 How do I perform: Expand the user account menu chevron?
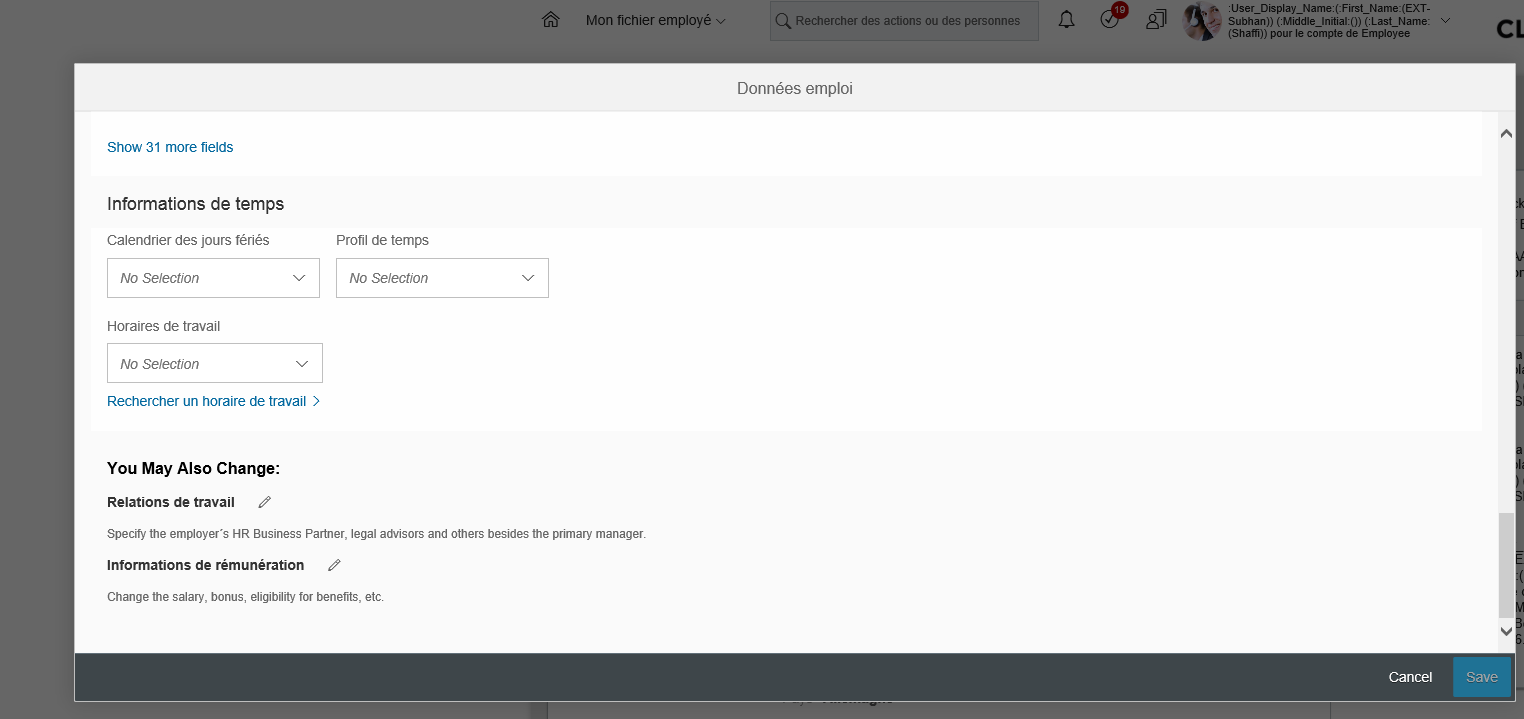click(1445, 20)
